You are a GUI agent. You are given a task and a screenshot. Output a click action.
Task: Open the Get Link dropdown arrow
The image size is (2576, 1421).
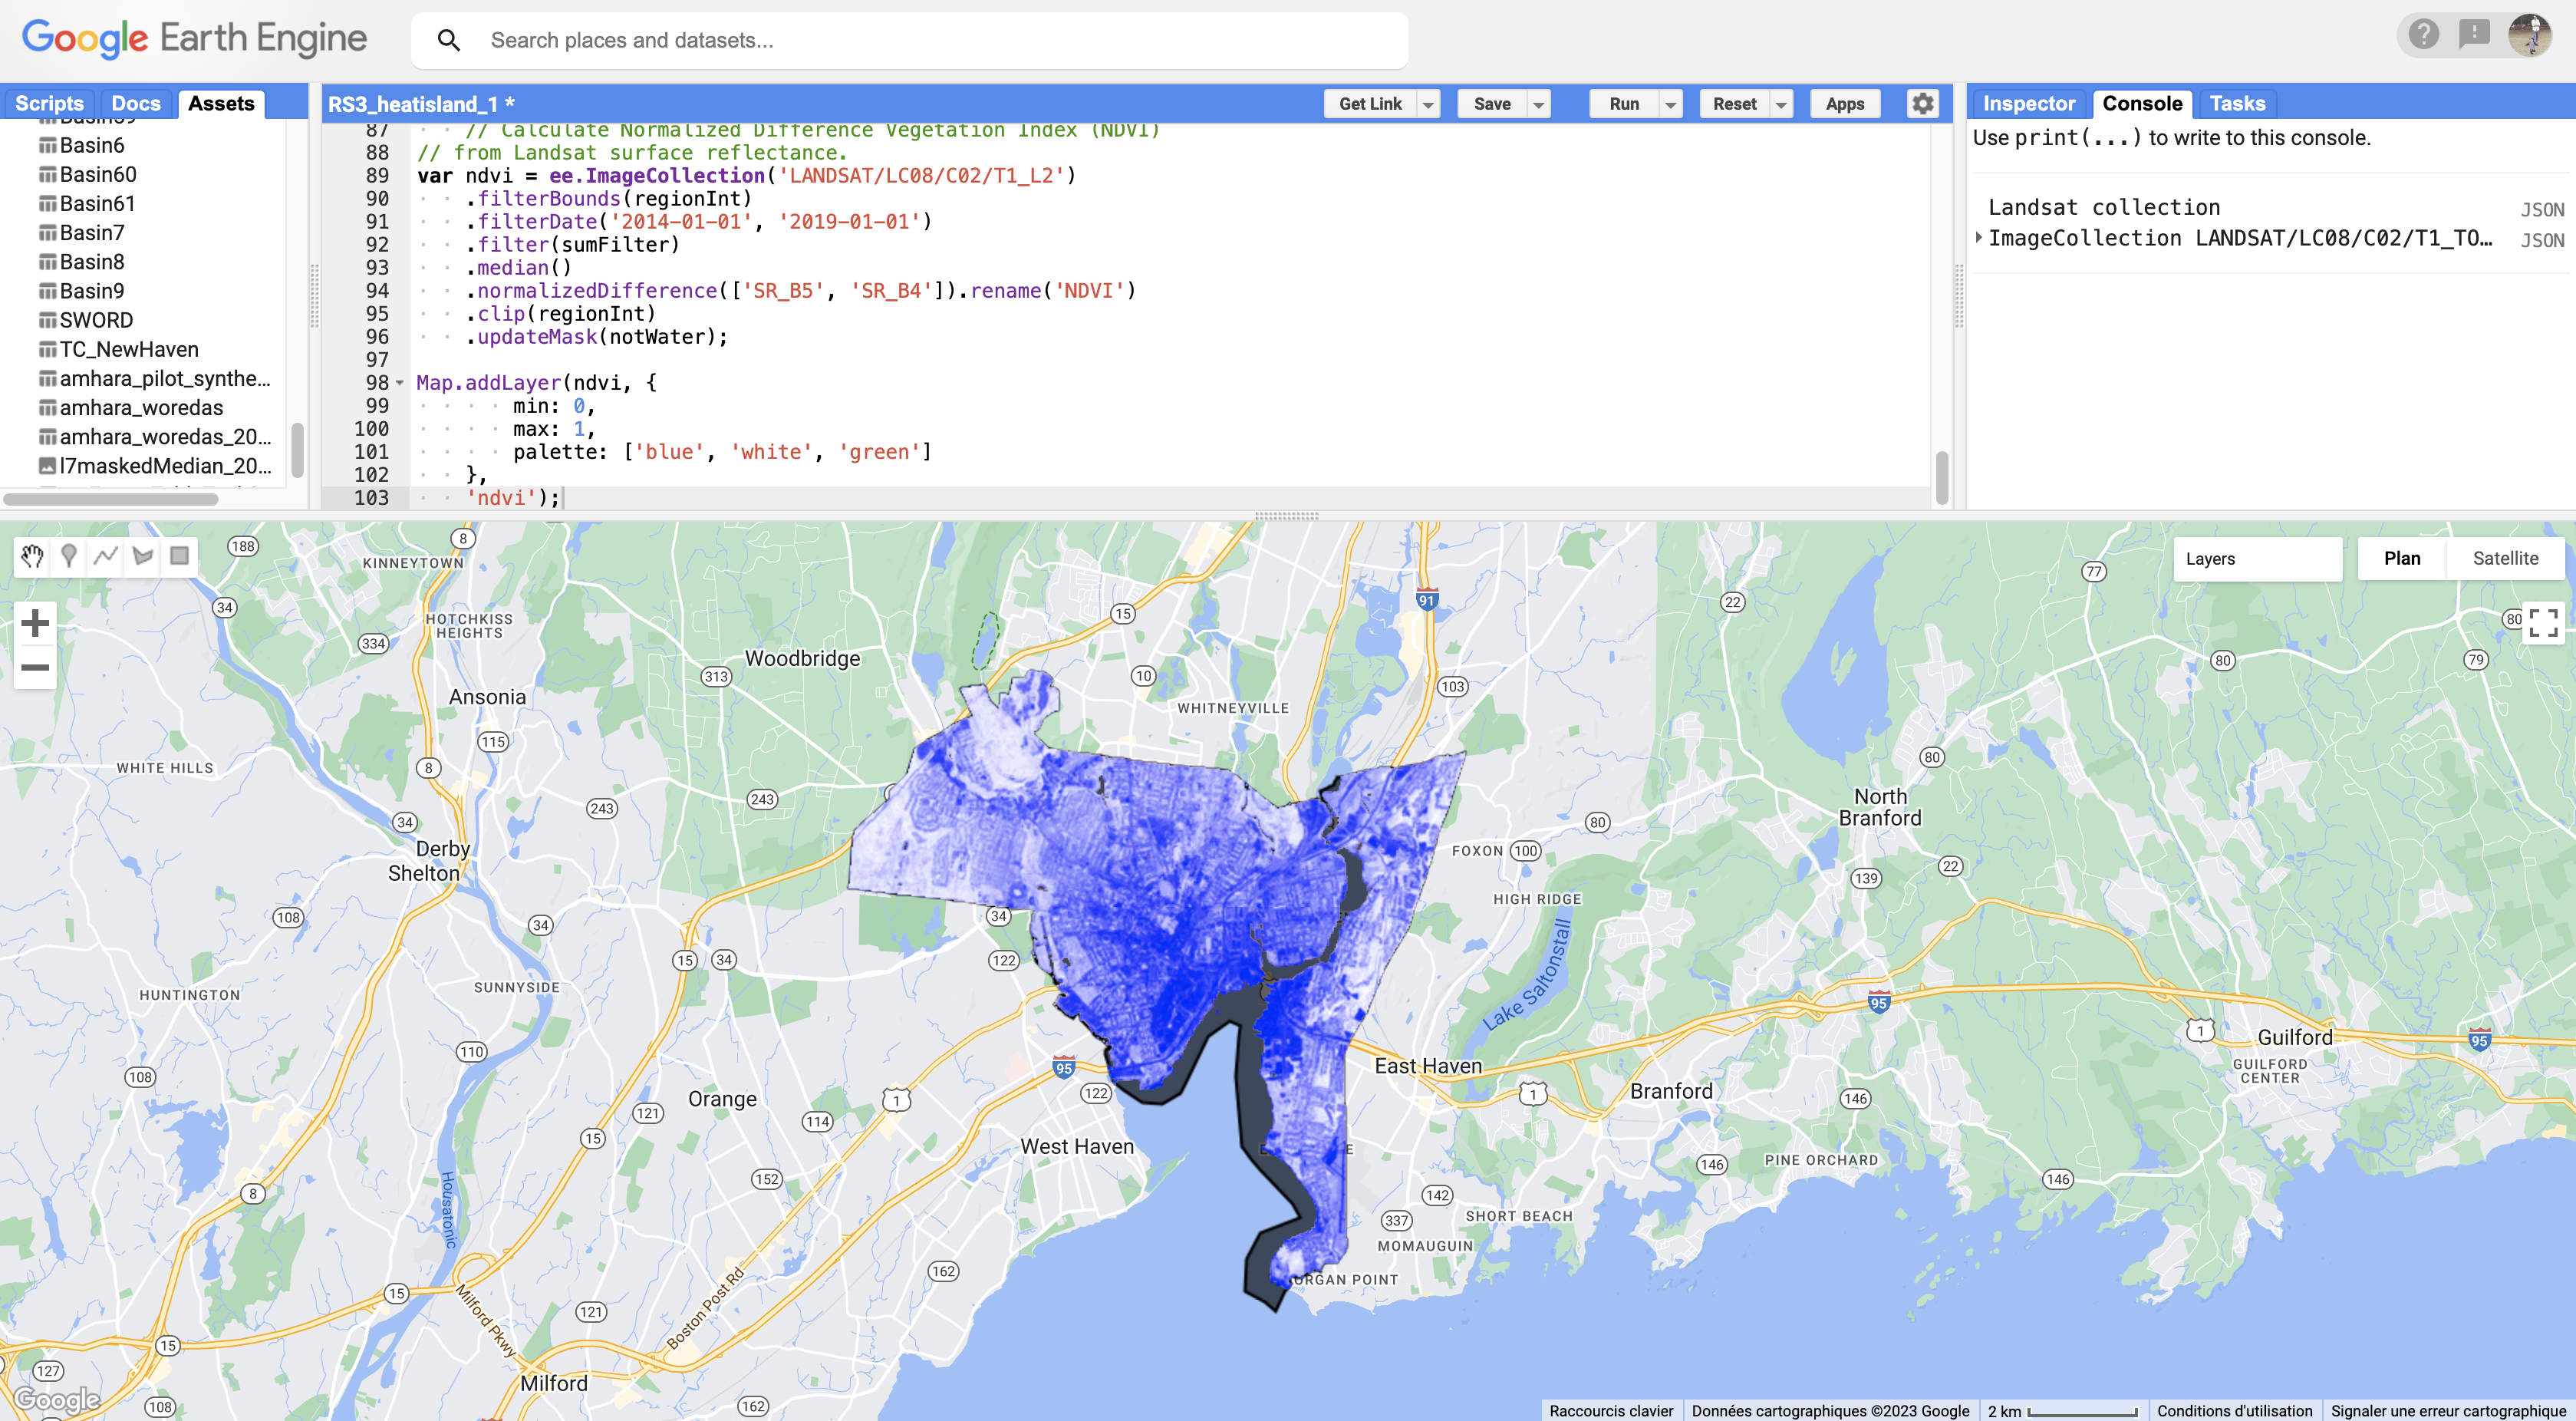[1428, 104]
